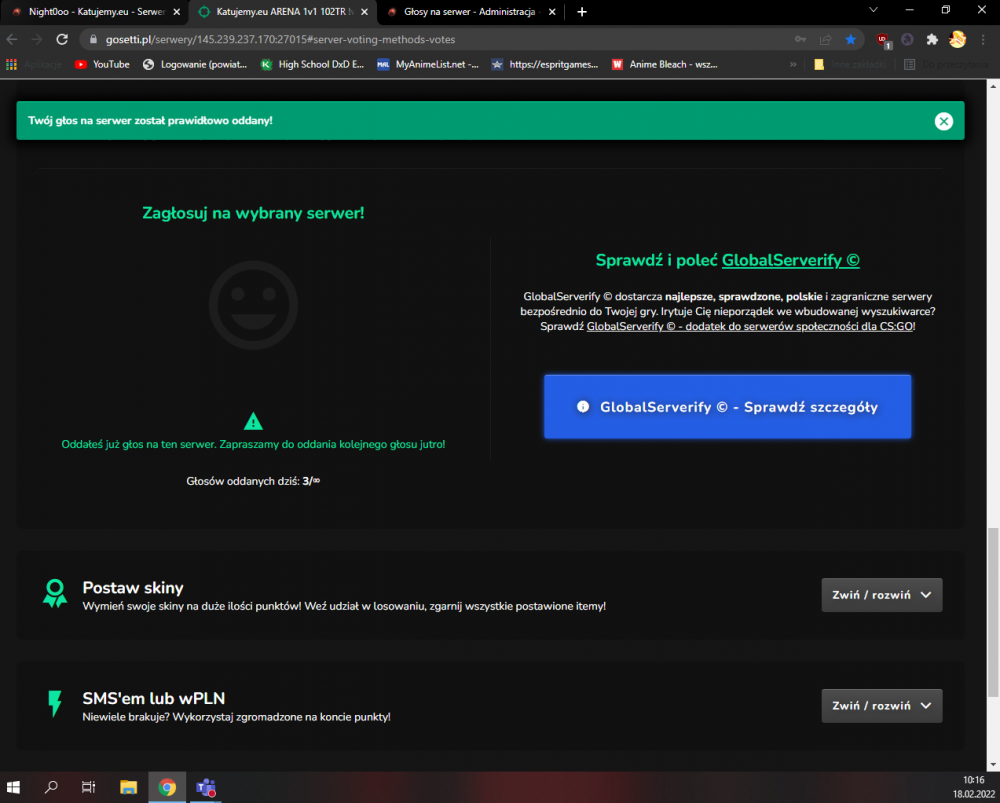Click the smiley face vote icon
The image size is (1000, 803).
(x=253, y=305)
